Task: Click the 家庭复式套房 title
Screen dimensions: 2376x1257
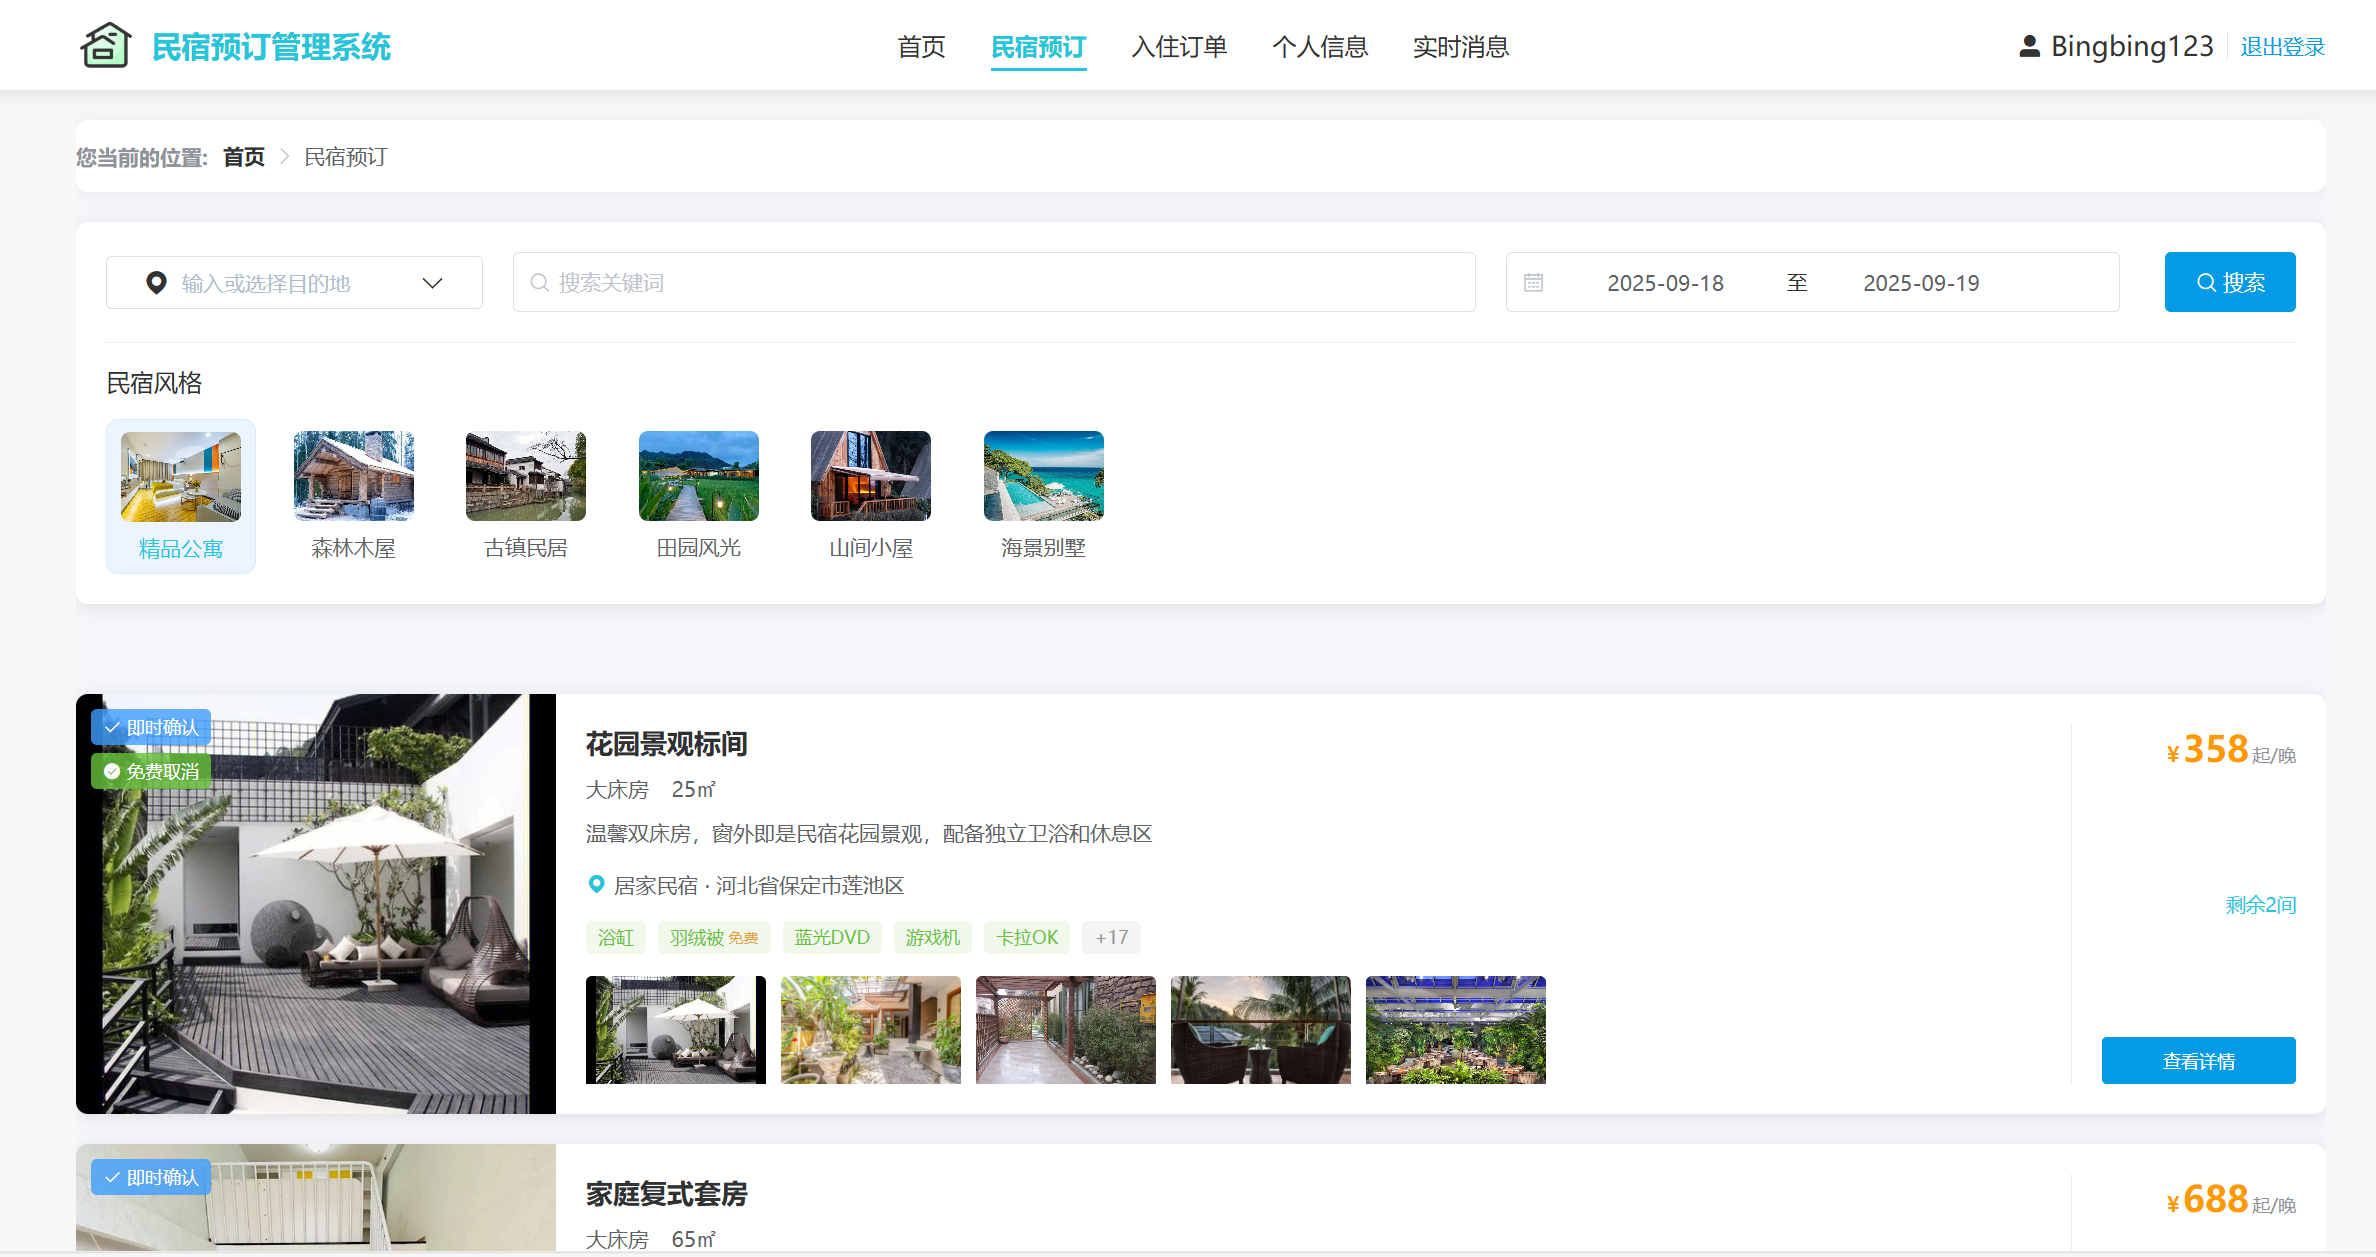Action: pyautogui.click(x=666, y=1194)
